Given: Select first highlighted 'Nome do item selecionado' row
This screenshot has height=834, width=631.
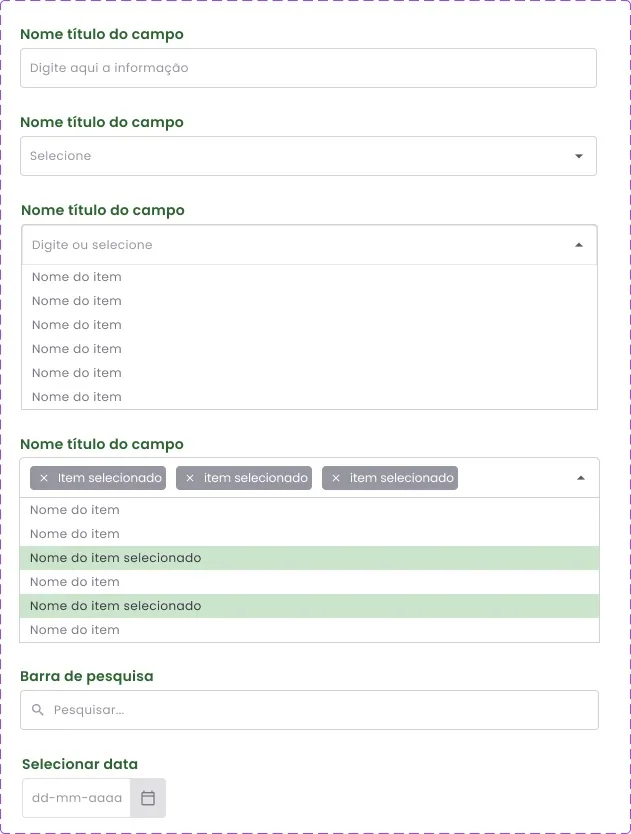Looking at the screenshot, I should [x=309, y=558].
